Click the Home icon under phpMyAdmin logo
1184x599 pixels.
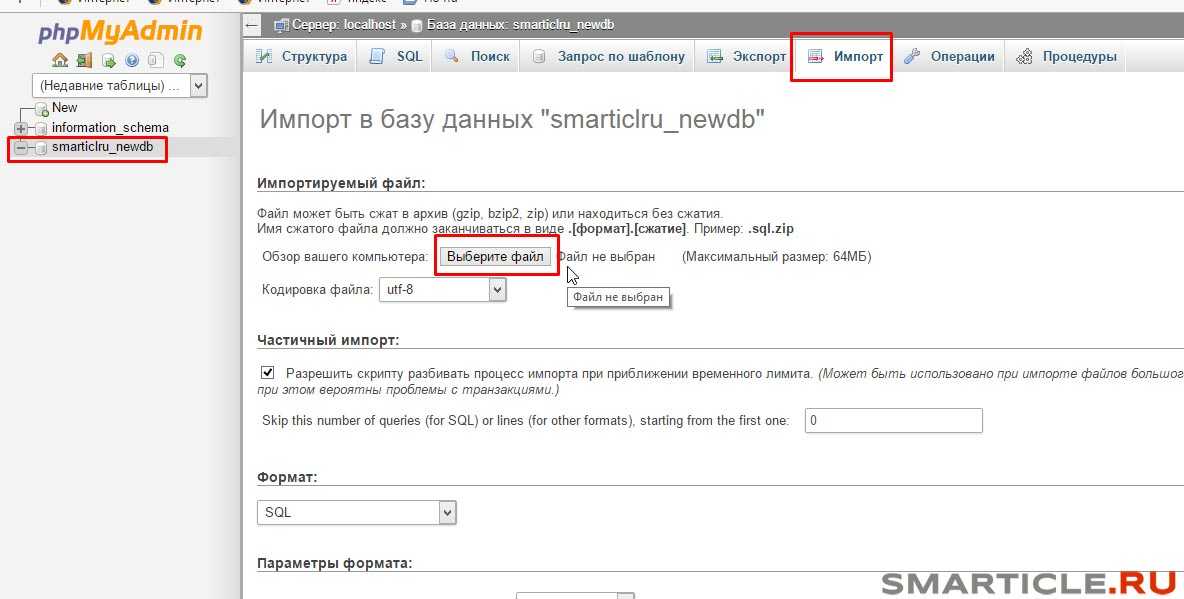[x=60, y=60]
